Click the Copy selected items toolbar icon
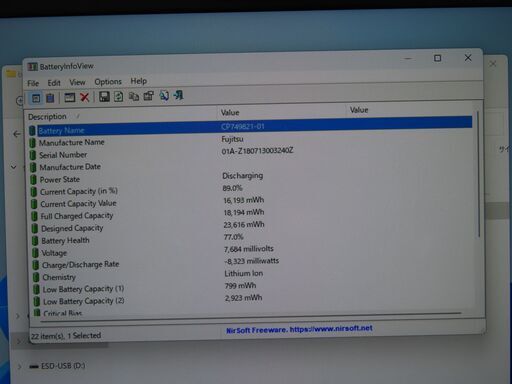The height and width of the screenshot is (384, 512). point(134,96)
